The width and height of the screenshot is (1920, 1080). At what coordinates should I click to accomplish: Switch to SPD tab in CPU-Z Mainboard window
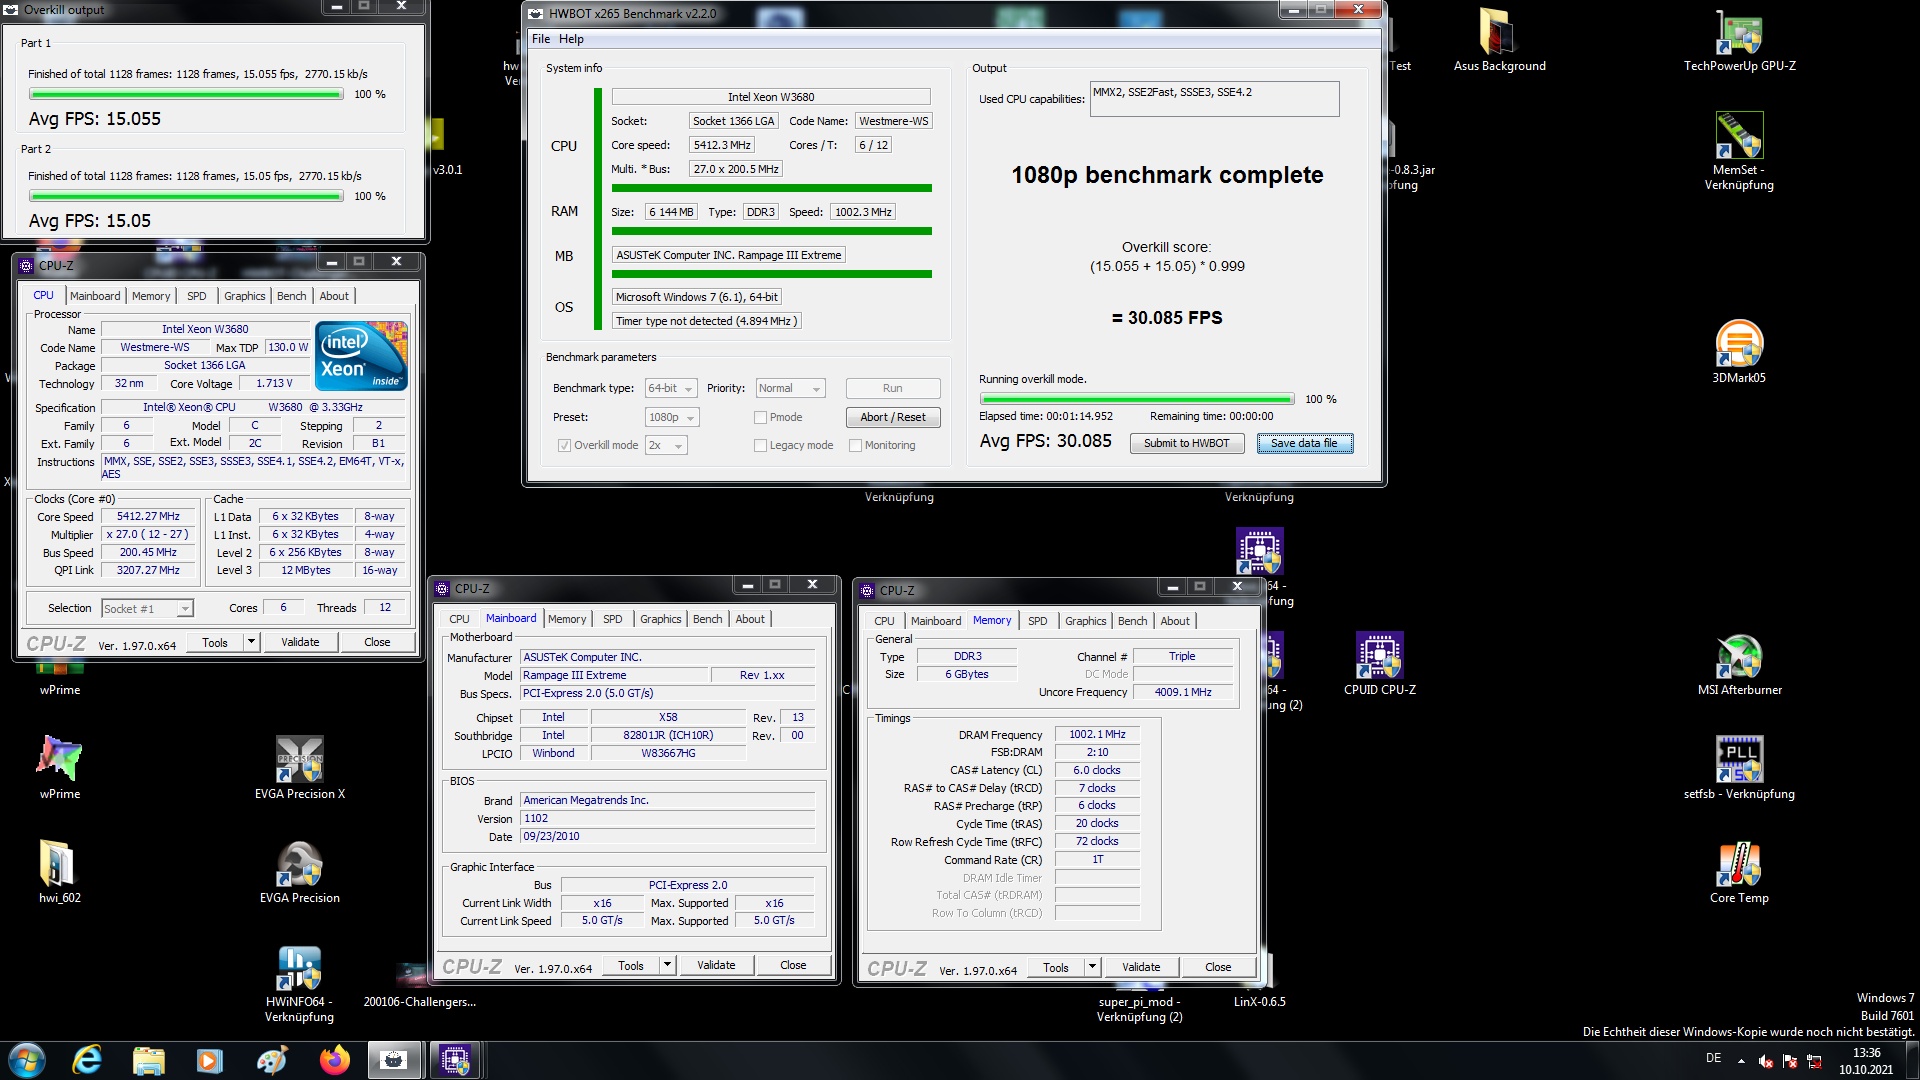click(x=612, y=619)
